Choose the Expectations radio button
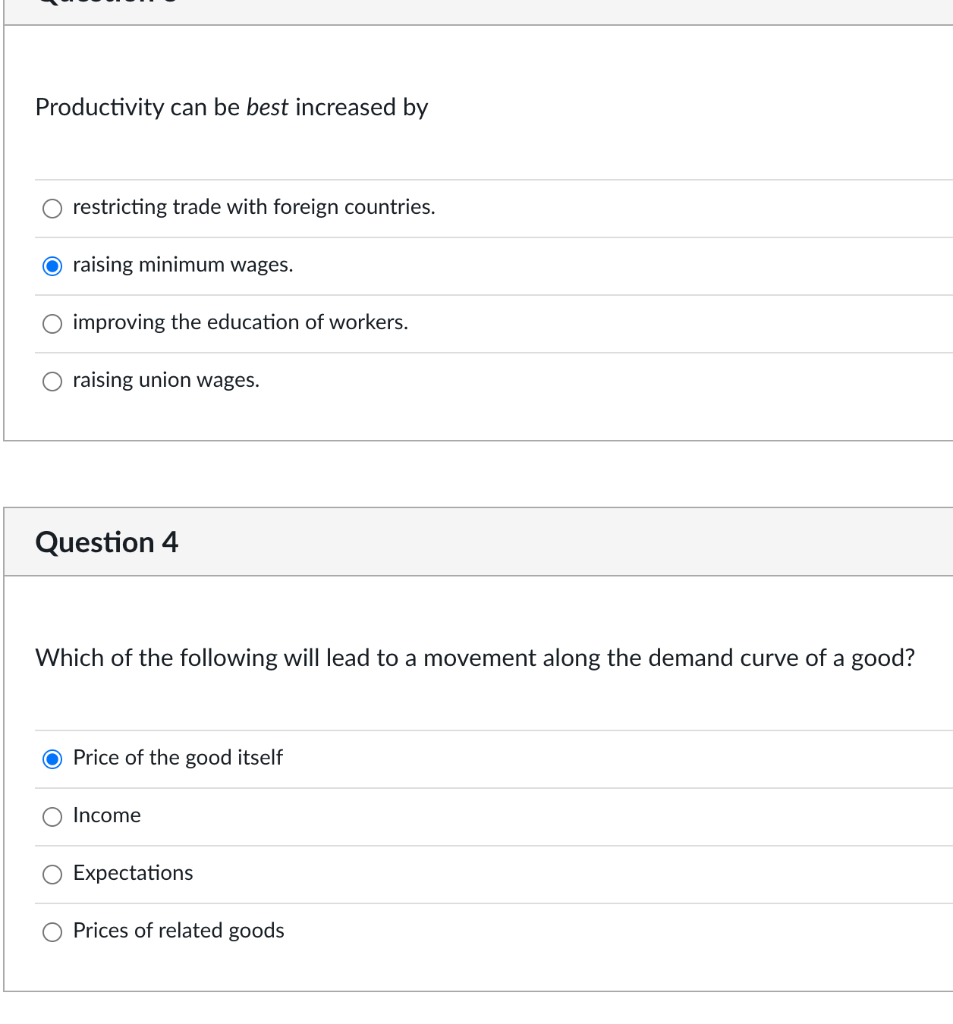Screen dimensions: 953x1024 tap(52, 874)
